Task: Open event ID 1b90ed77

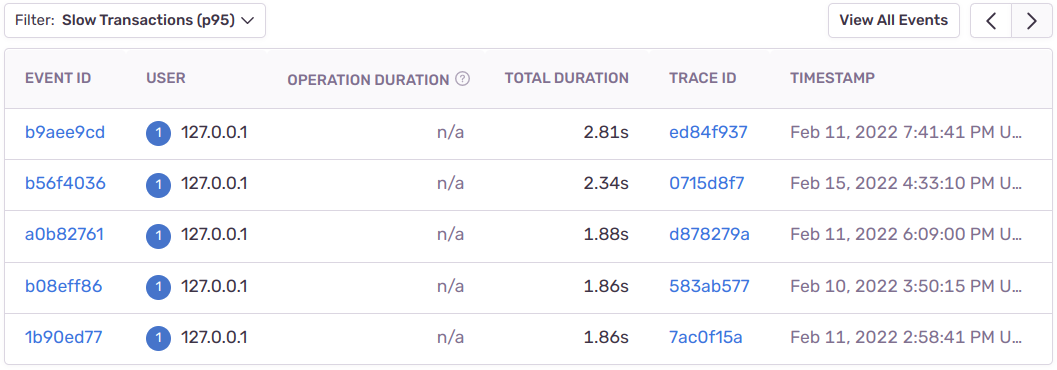Action: pyautogui.click(x=63, y=337)
